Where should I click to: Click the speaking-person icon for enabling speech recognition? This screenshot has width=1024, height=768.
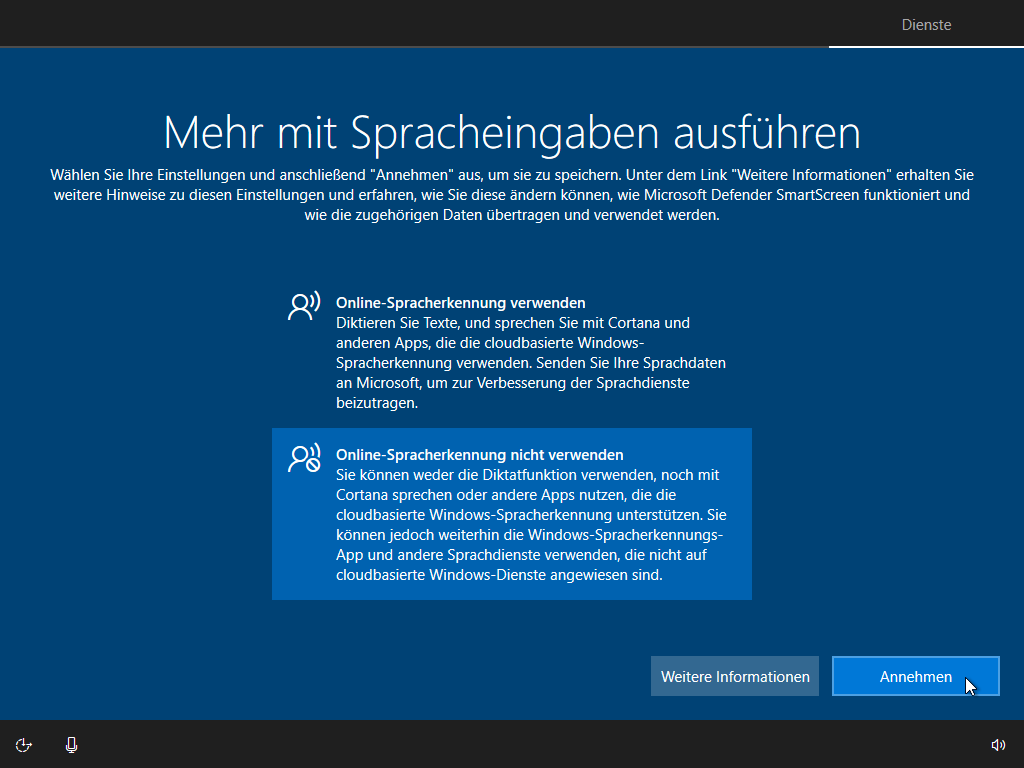(x=303, y=306)
